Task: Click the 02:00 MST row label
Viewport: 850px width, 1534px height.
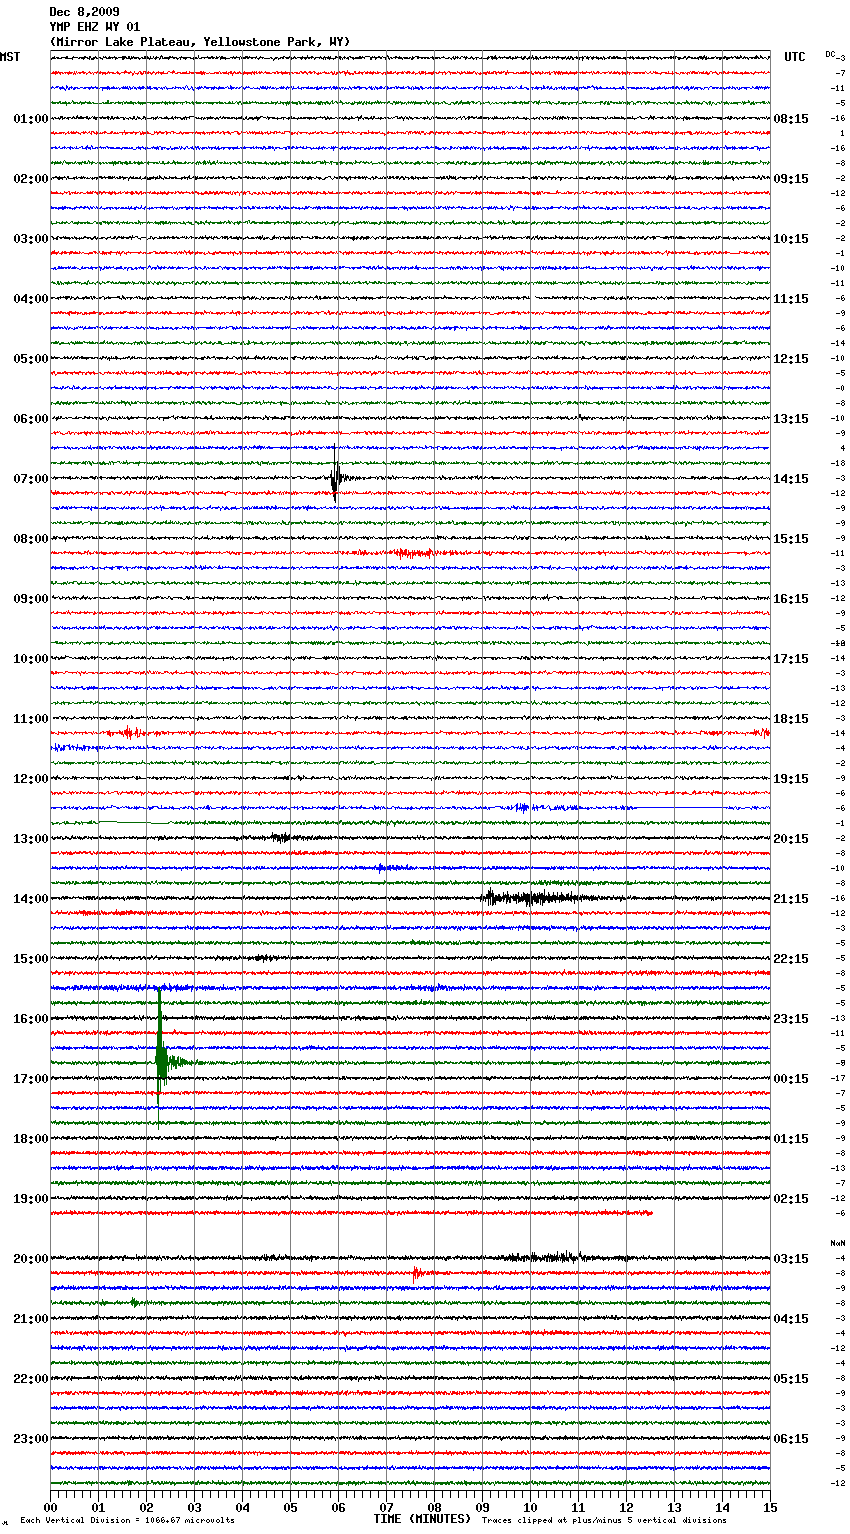Action: (x=31, y=179)
